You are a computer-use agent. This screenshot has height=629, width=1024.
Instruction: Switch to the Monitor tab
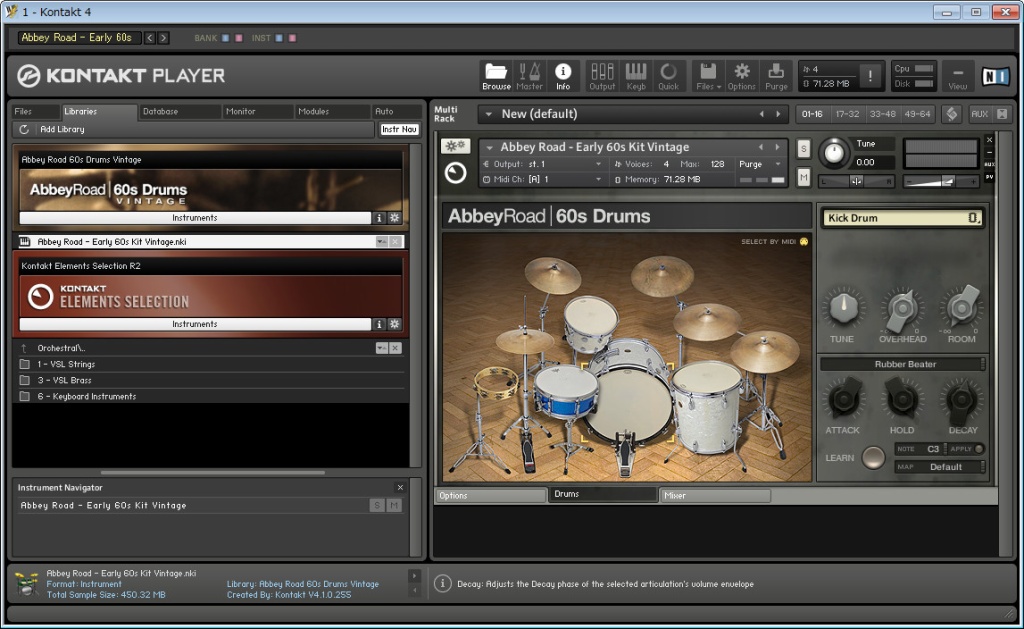tap(257, 112)
